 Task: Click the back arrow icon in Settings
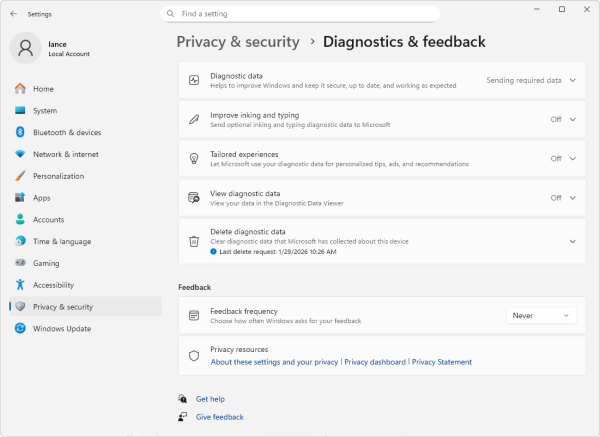point(13,14)
